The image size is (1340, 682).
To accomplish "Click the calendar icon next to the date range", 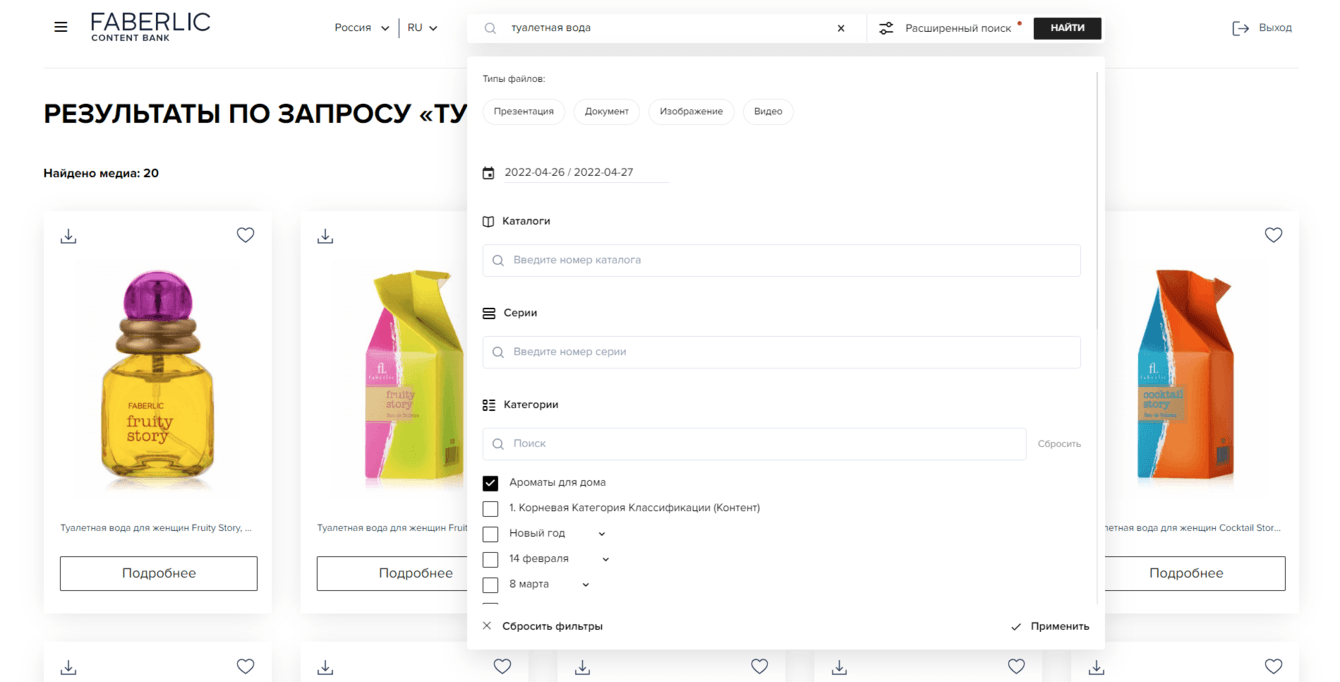I will coord(488,173).
